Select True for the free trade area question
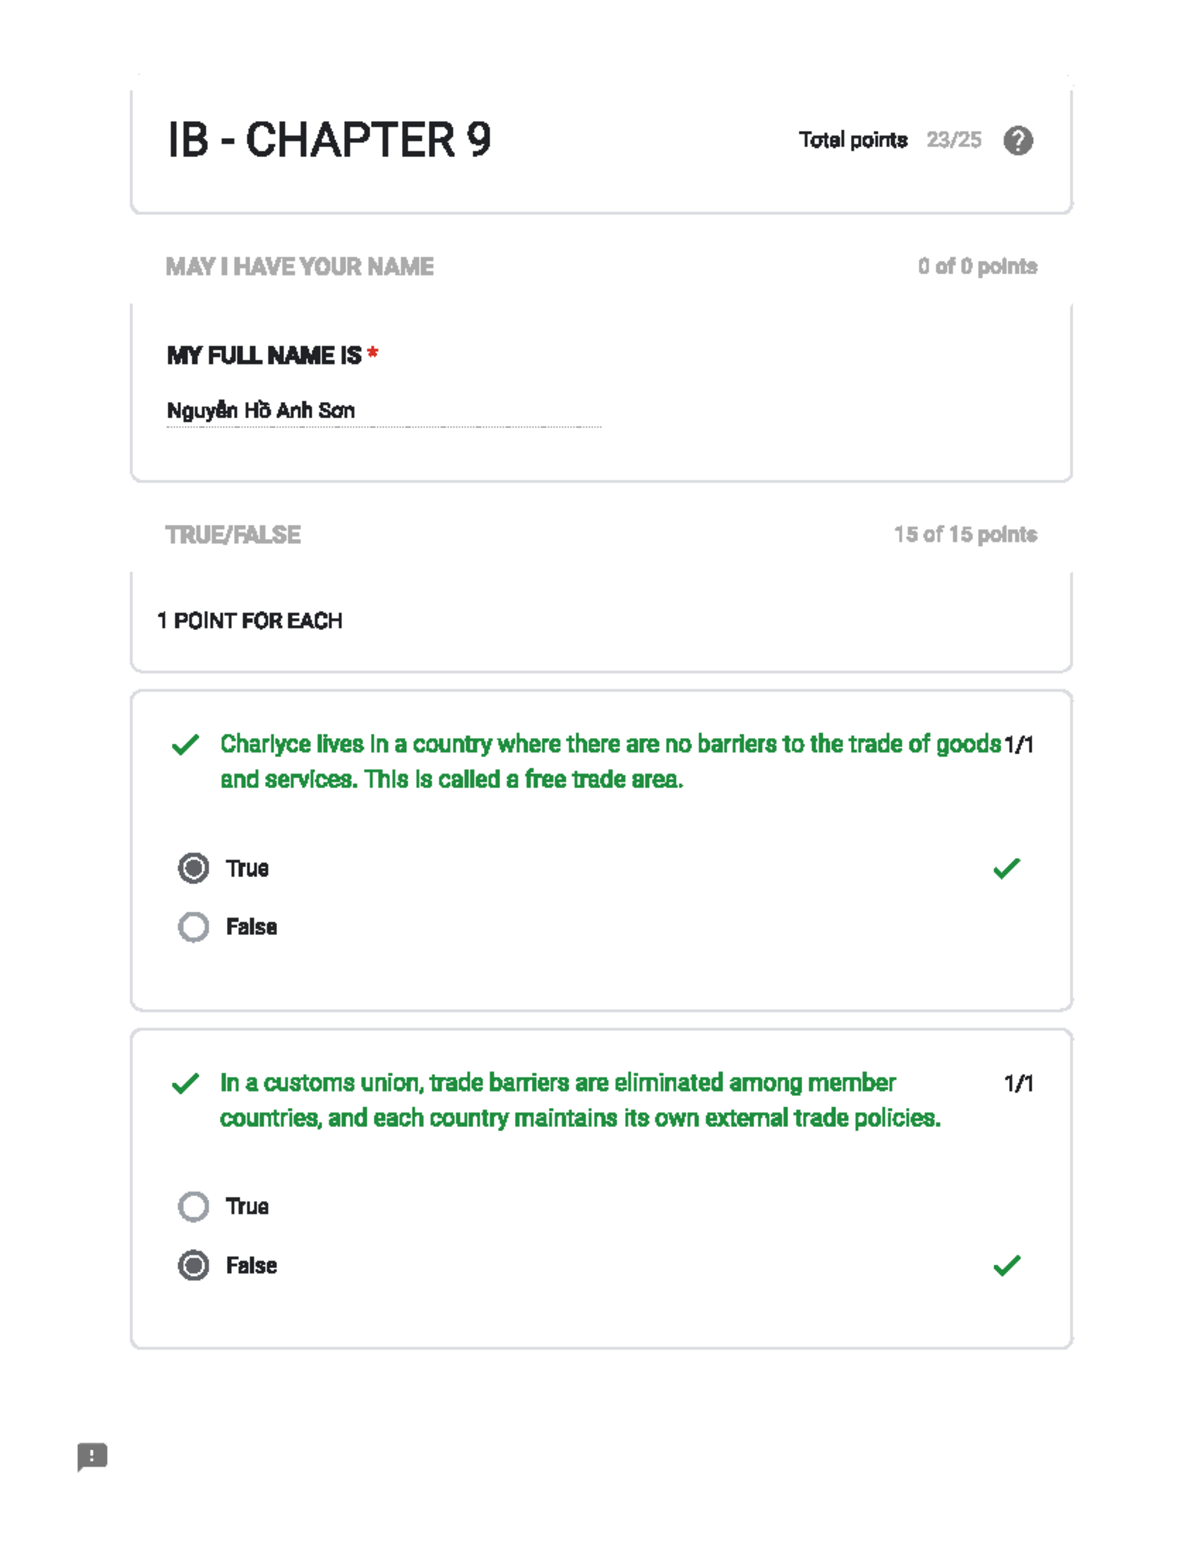Image resolution: width=1200 pixels, height=1553 pixels. pyautogui.click(x=194, y=868)
